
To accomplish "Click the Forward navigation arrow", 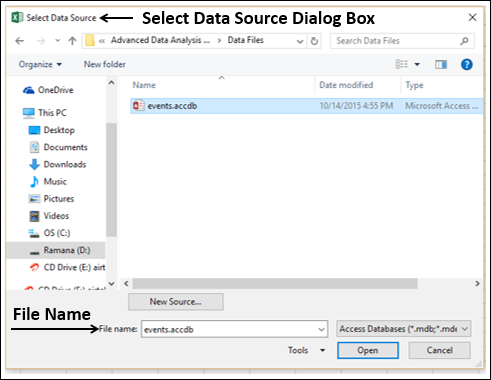I will 41,41.
